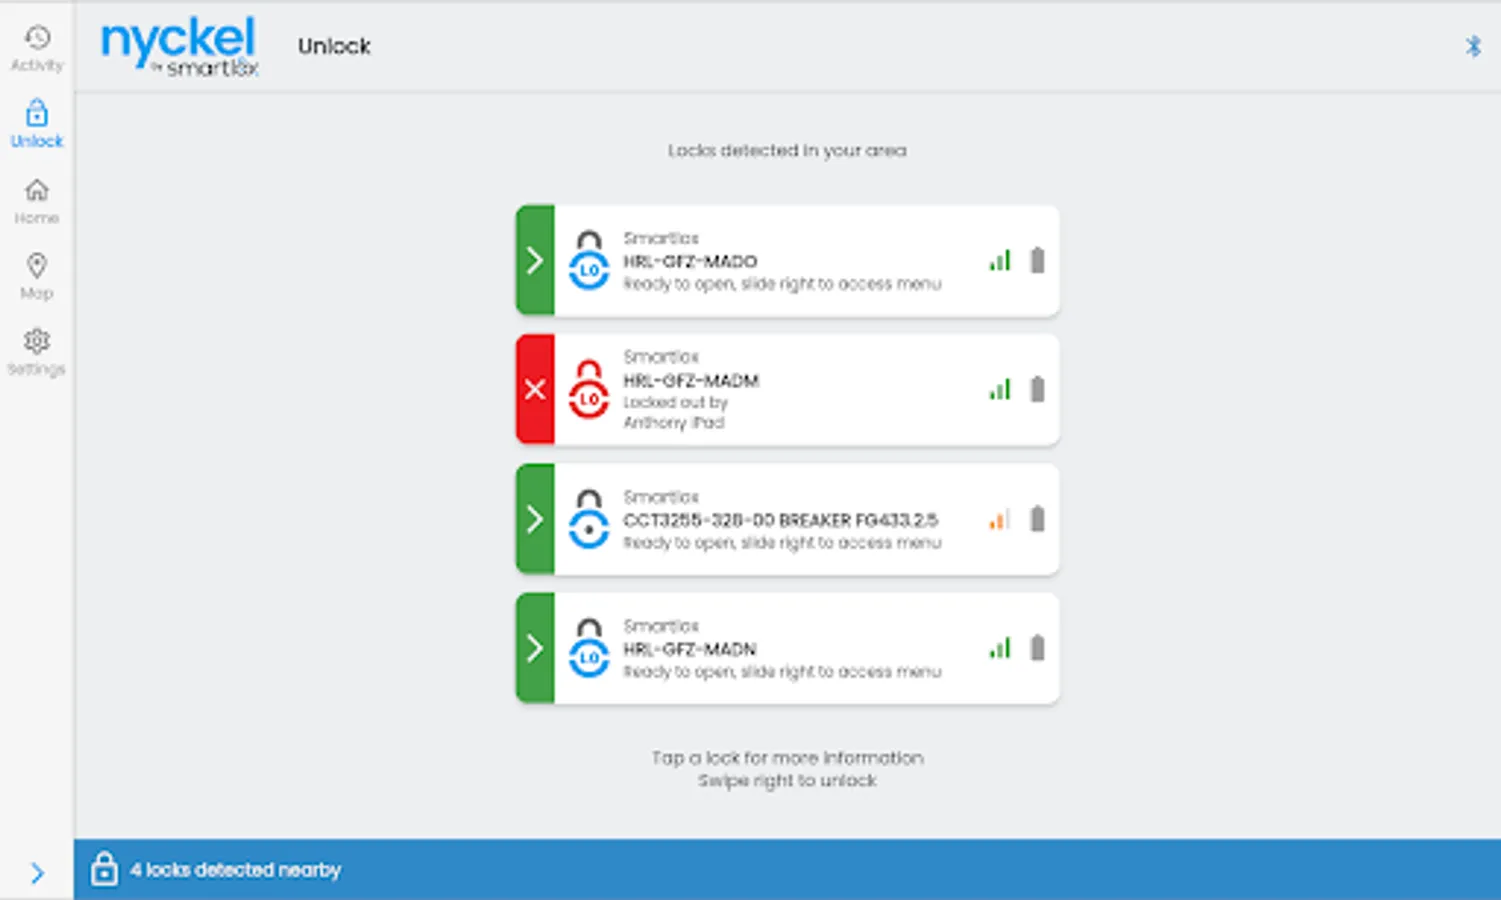
Task: Select the Unlock sidebar item
Action: [x=37, y=124]
